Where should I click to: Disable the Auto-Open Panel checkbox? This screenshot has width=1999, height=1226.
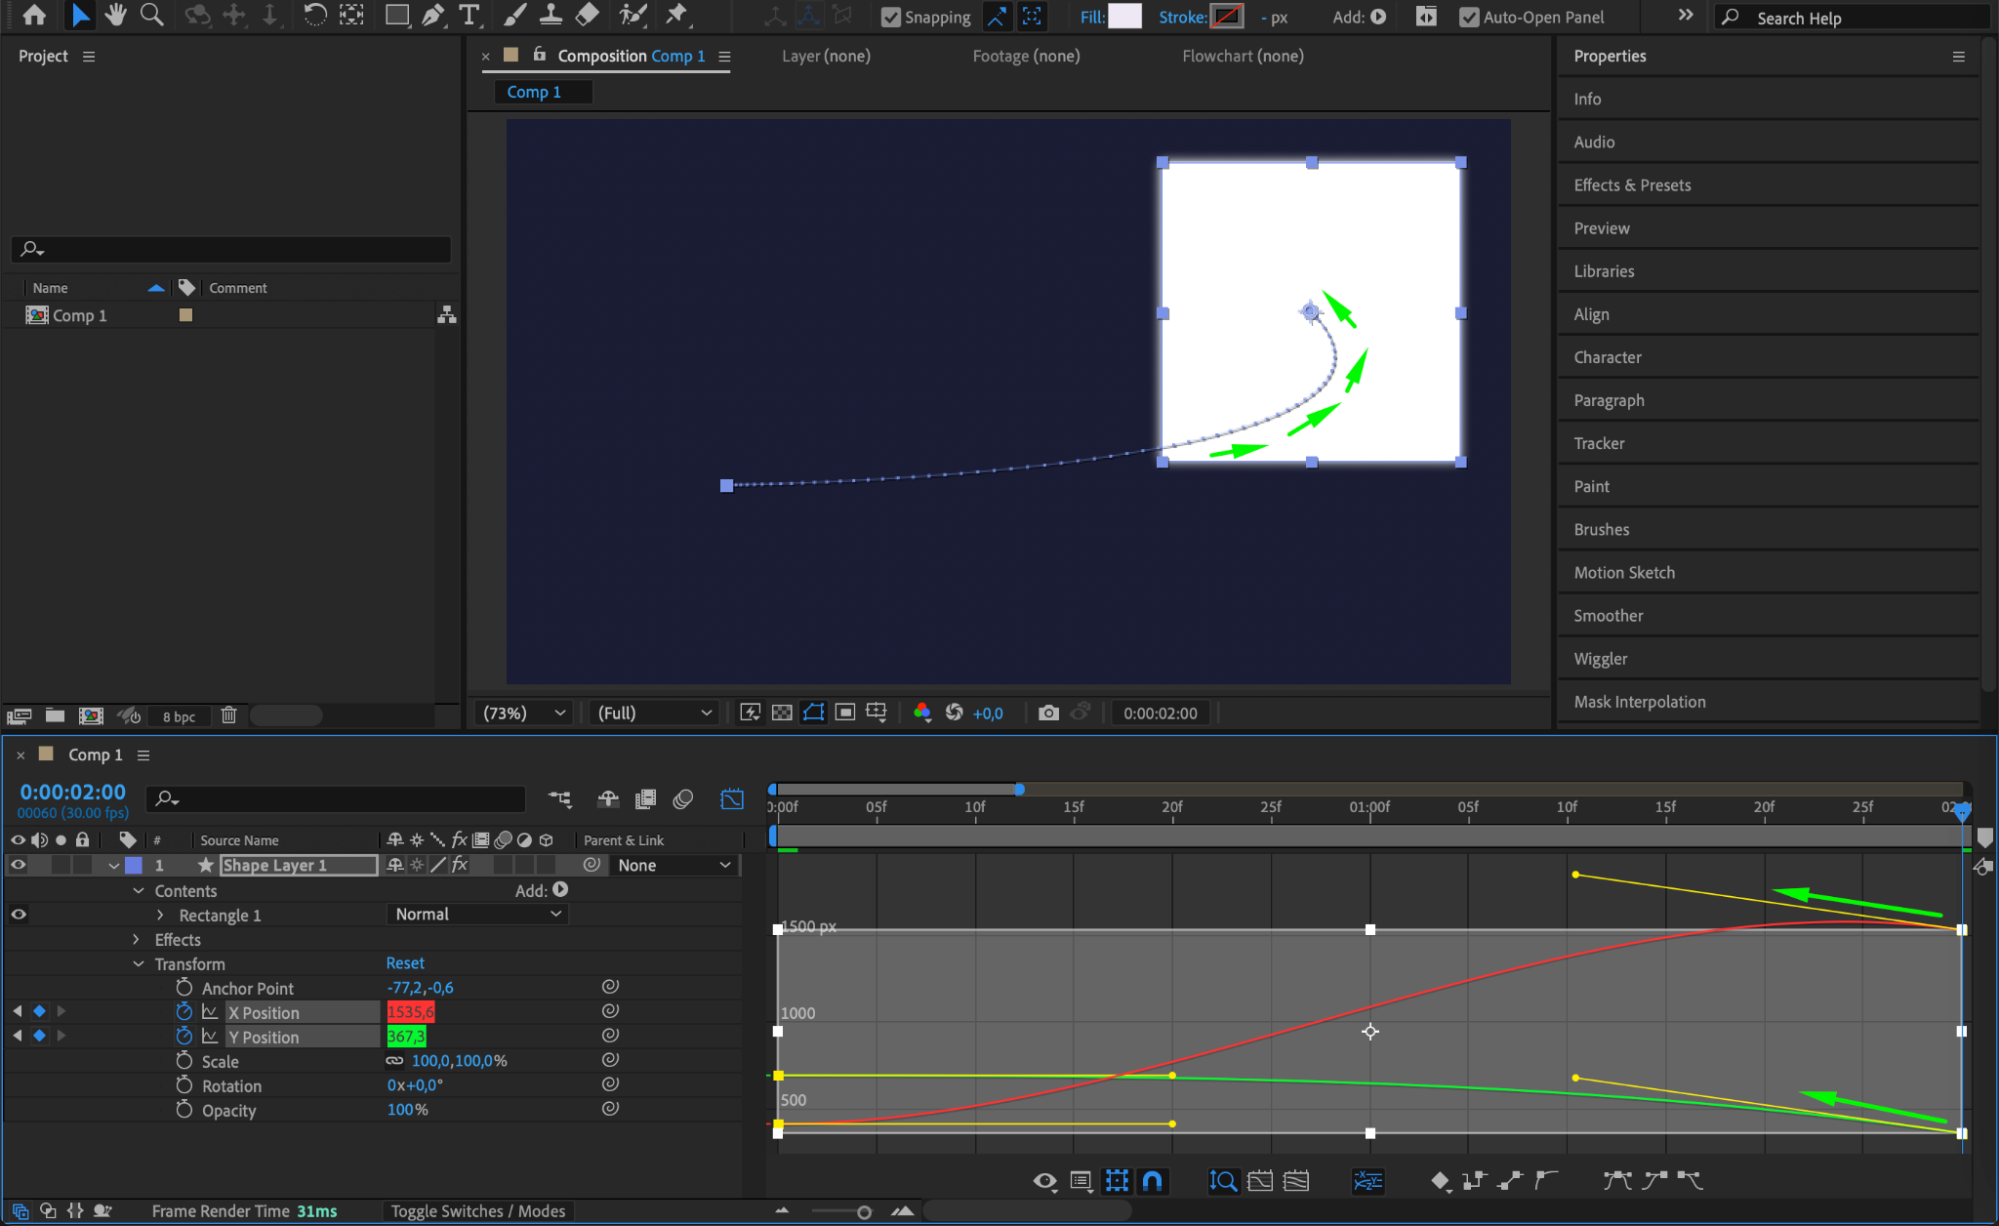(1468, 17)
